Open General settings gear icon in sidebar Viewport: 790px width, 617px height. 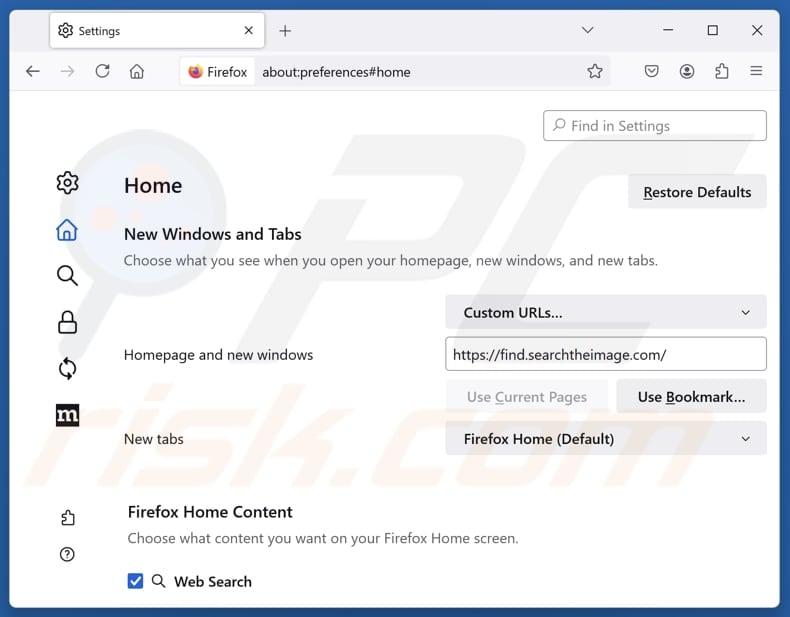click(x=67, y=183)
